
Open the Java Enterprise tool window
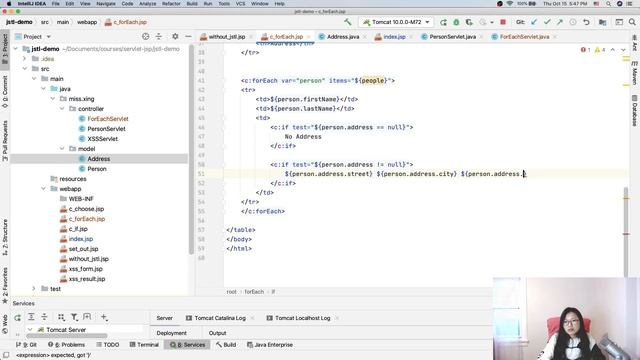pos(270,345)
